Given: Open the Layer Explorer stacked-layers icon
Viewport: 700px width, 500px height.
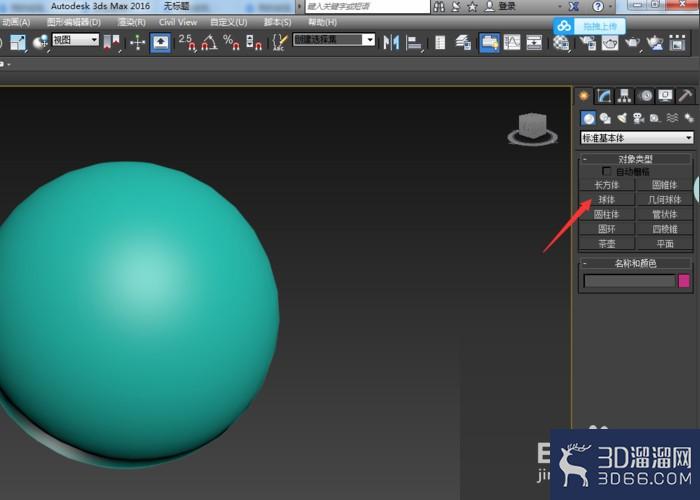Looking at the screenshot, I should pyautogui.click(x=463, y=43).
